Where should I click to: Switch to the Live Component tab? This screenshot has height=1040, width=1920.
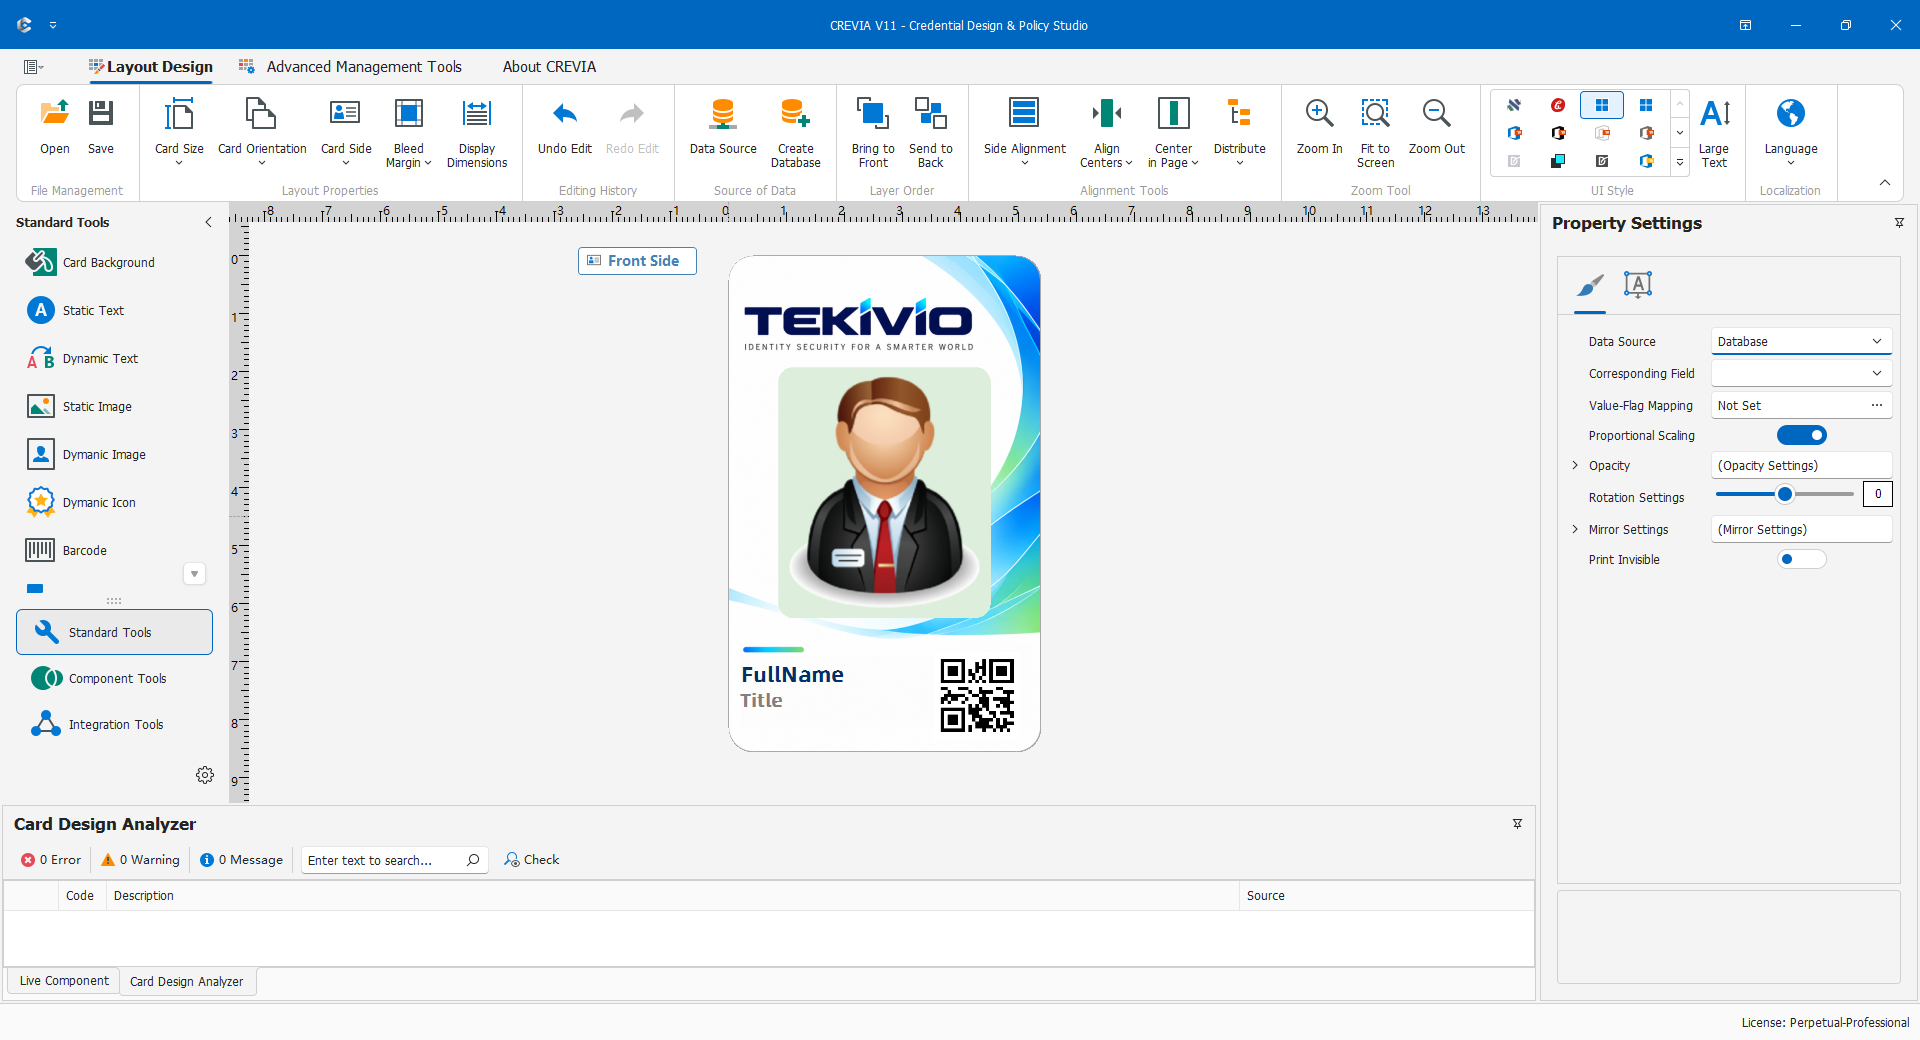coord(64,981)
